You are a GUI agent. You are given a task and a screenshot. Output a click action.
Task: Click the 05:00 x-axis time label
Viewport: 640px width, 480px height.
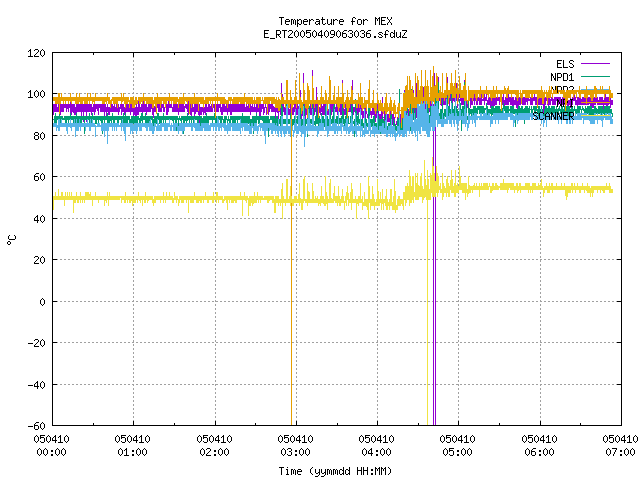[x=457, y=452]
